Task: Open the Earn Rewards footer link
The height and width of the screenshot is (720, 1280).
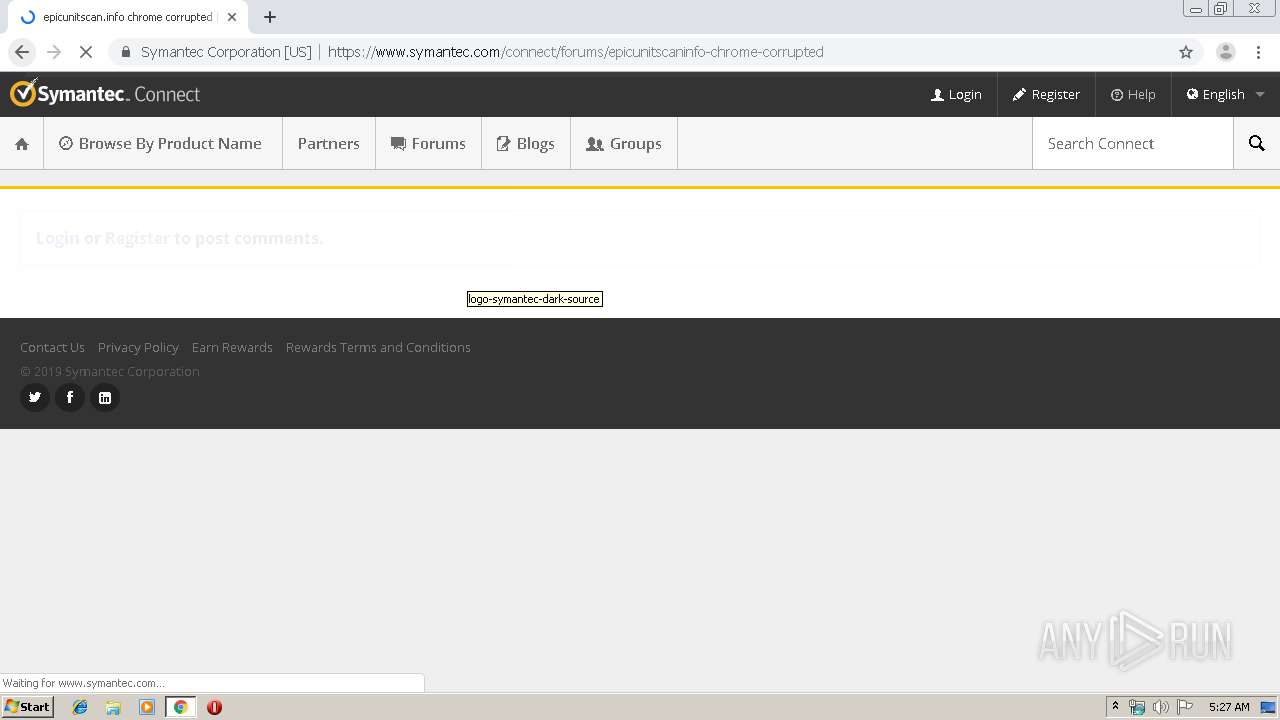Action: tap(232, 347)
